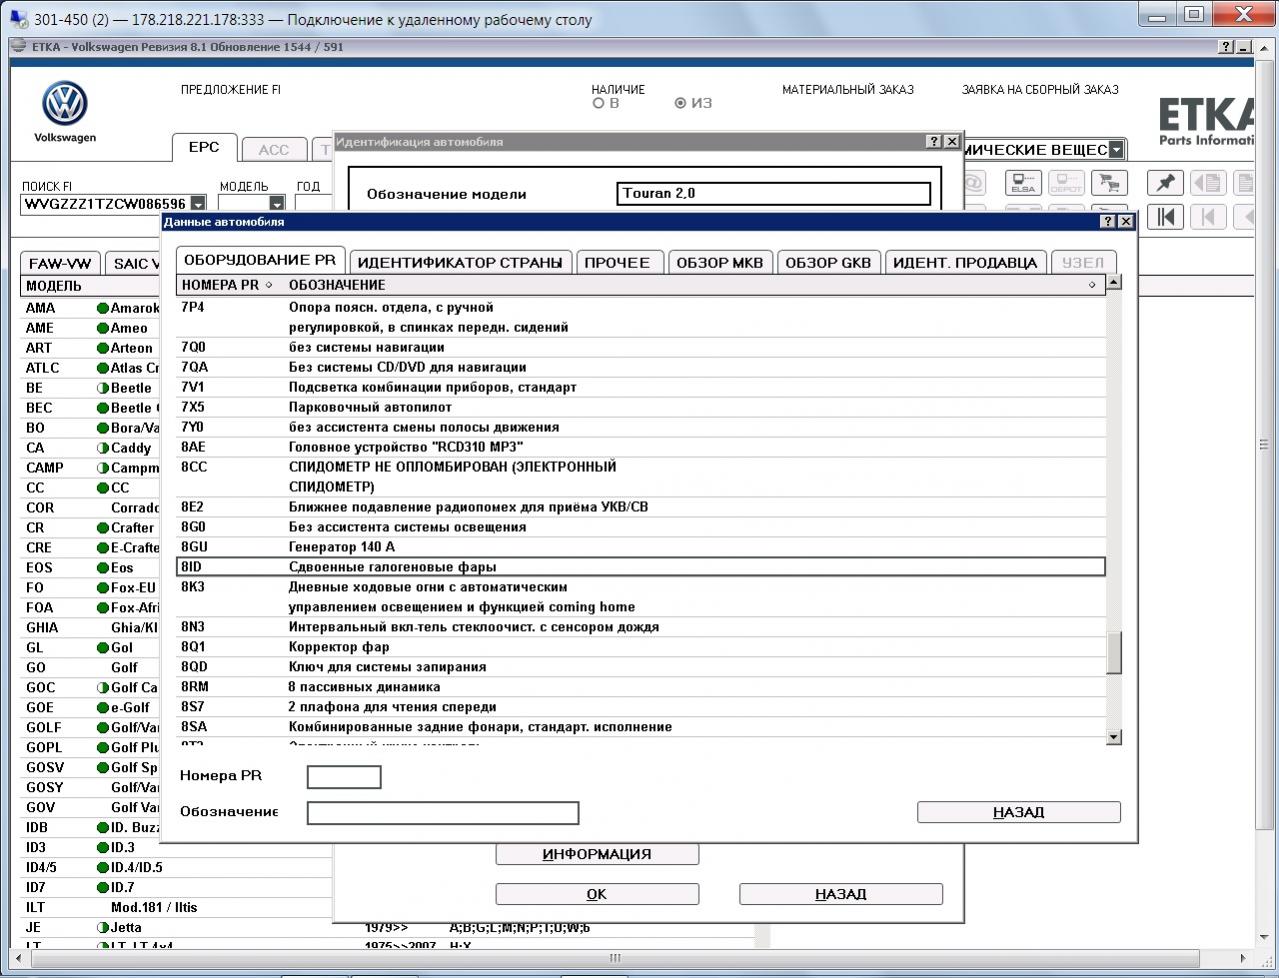Open the ПРОЧЕЕ tab

point(618,262)
